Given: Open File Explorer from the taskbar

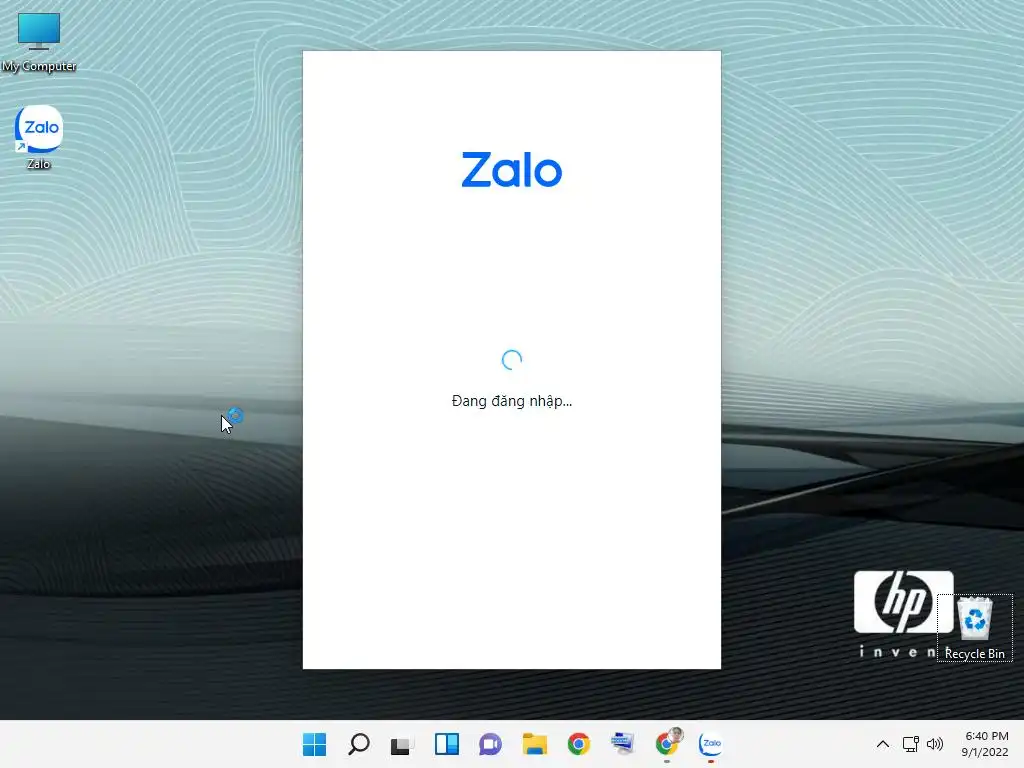Looking at the screenshot, I should (535, 744).
